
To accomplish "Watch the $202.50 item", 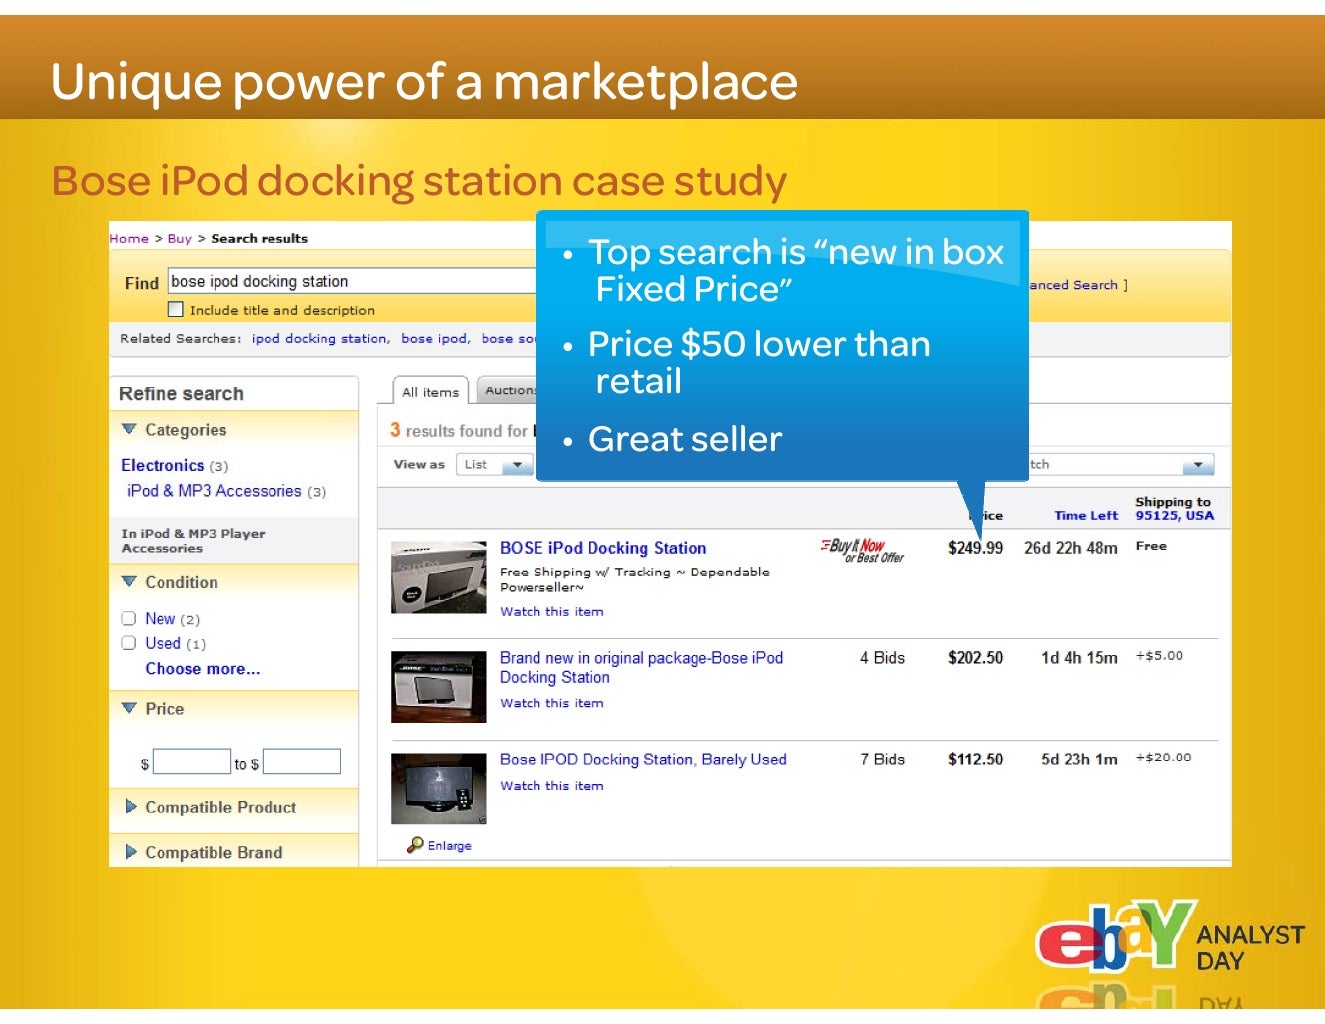I will click(552, 703).
